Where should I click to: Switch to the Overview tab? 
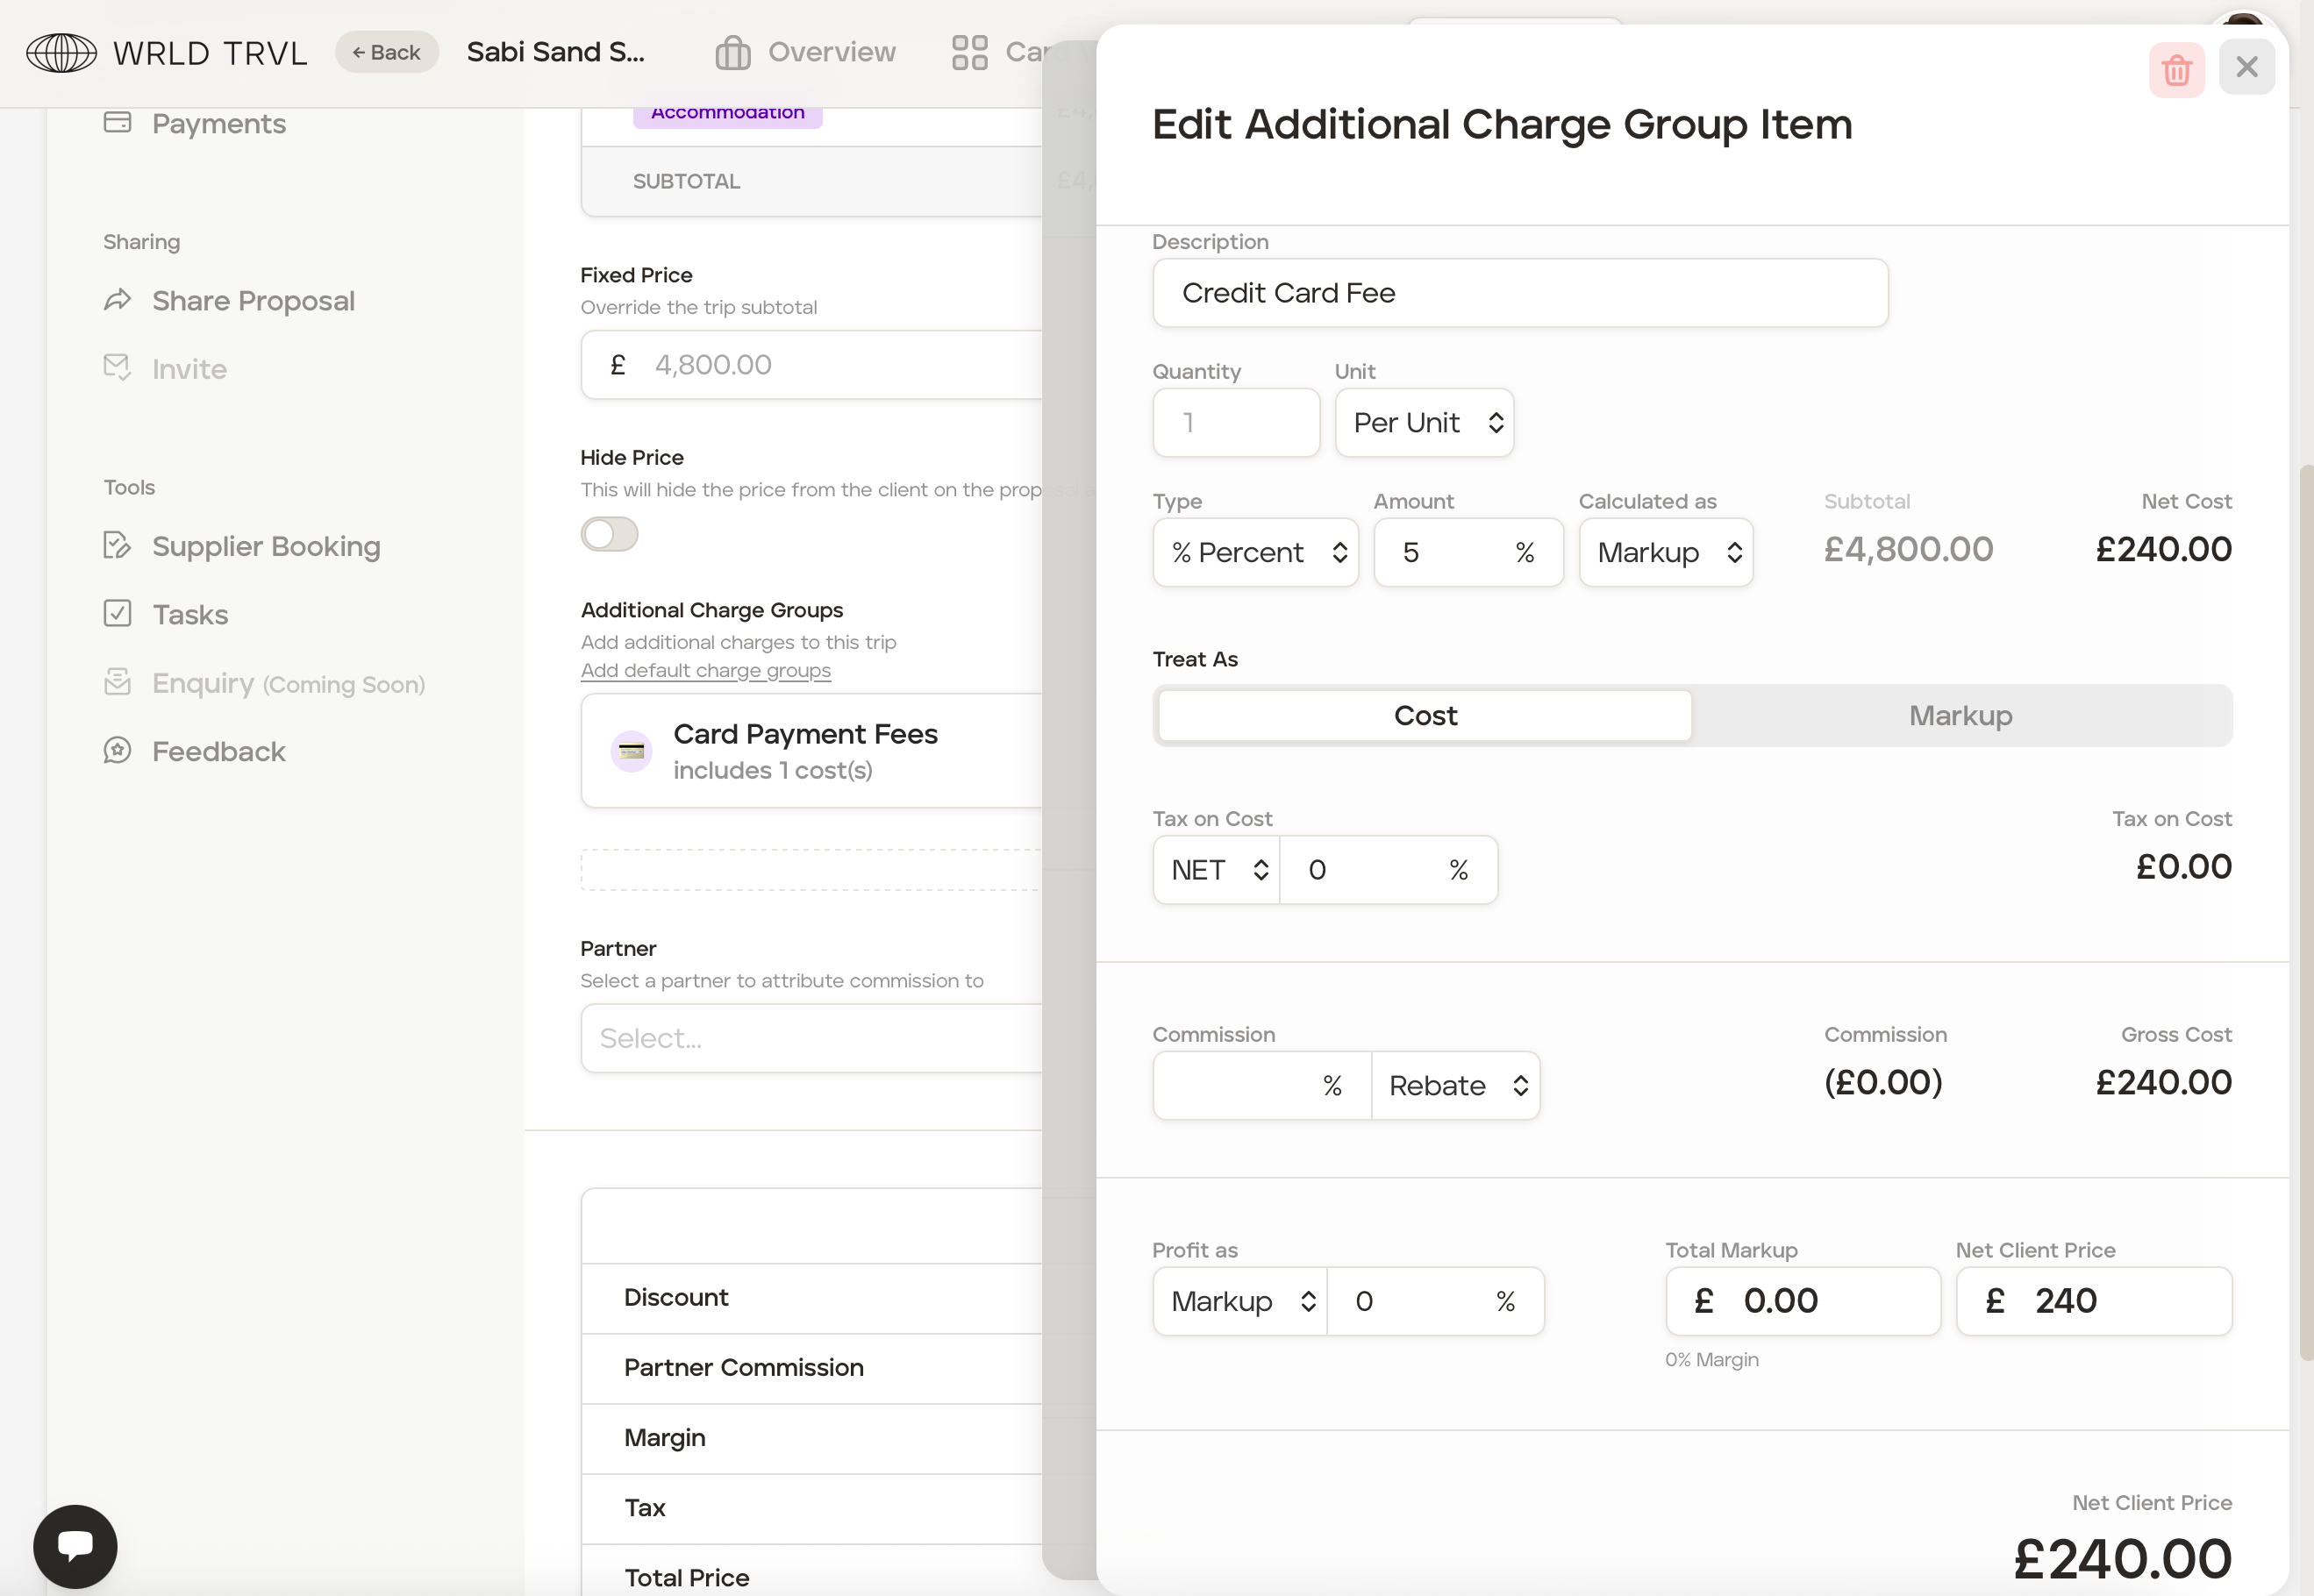806,52
